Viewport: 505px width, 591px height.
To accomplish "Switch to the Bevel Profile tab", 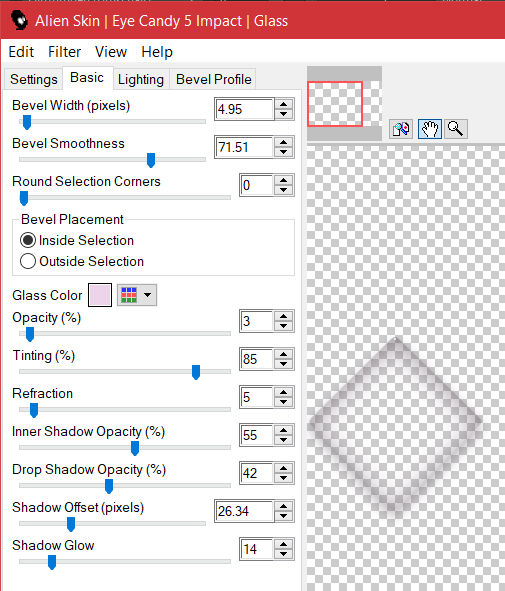I will [213, 79].
